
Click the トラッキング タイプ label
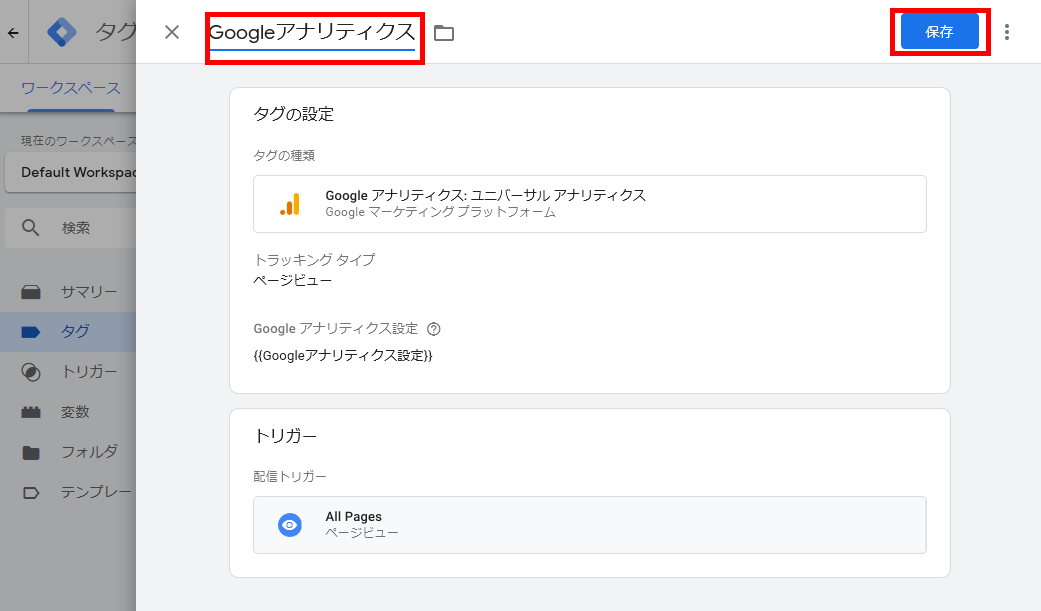314,260
